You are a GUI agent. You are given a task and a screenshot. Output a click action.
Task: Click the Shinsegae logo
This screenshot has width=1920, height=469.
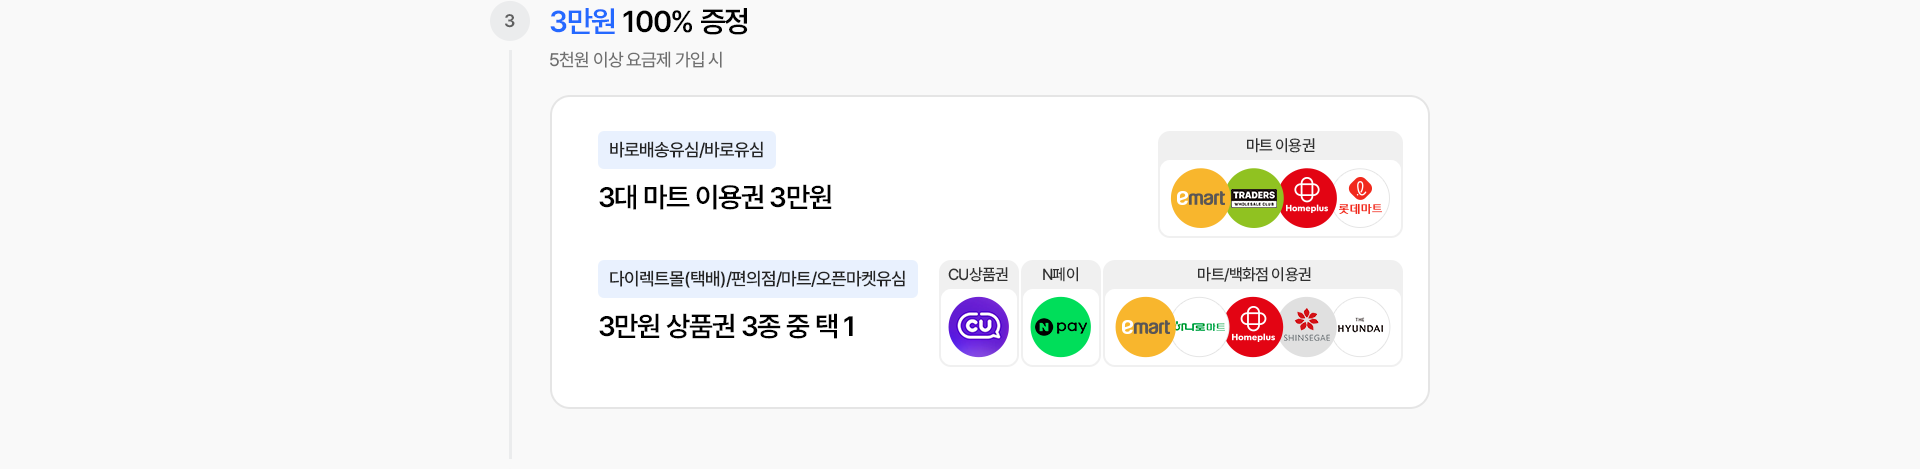(x=1307, y=327)
